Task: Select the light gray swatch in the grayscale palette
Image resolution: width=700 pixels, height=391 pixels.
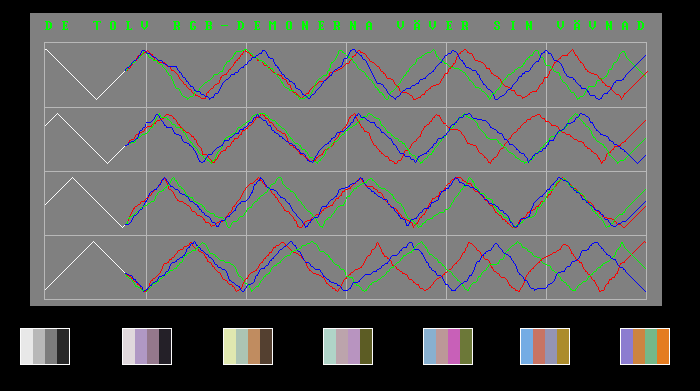Action: (39, 346)
